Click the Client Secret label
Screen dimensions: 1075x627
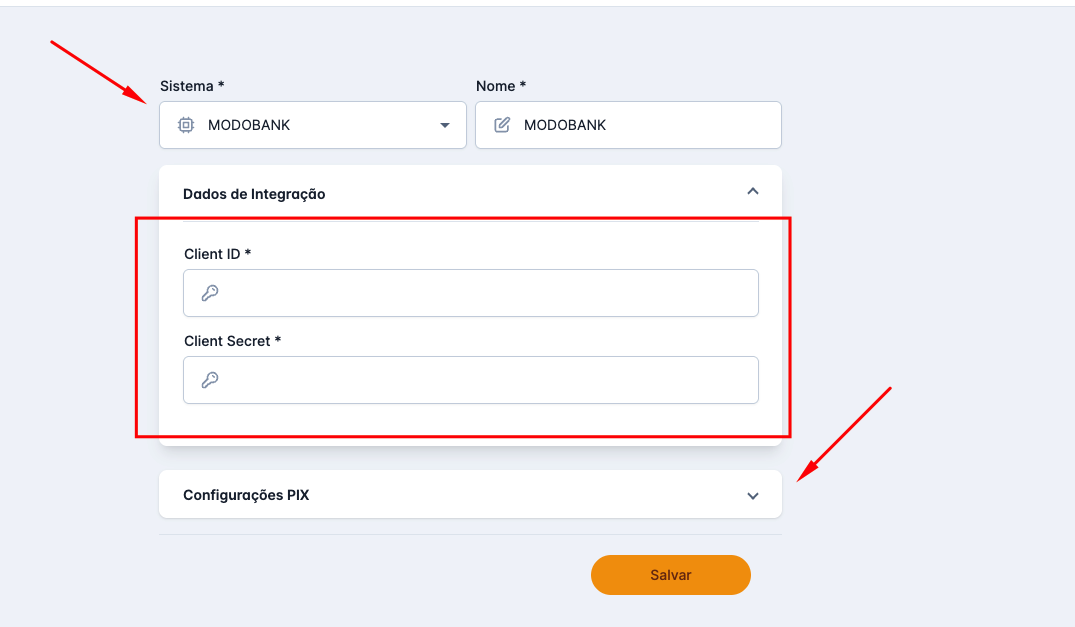coord(232,341)
